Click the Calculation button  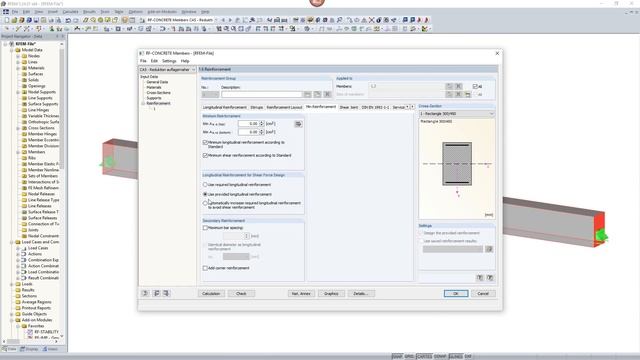[211, 293]
